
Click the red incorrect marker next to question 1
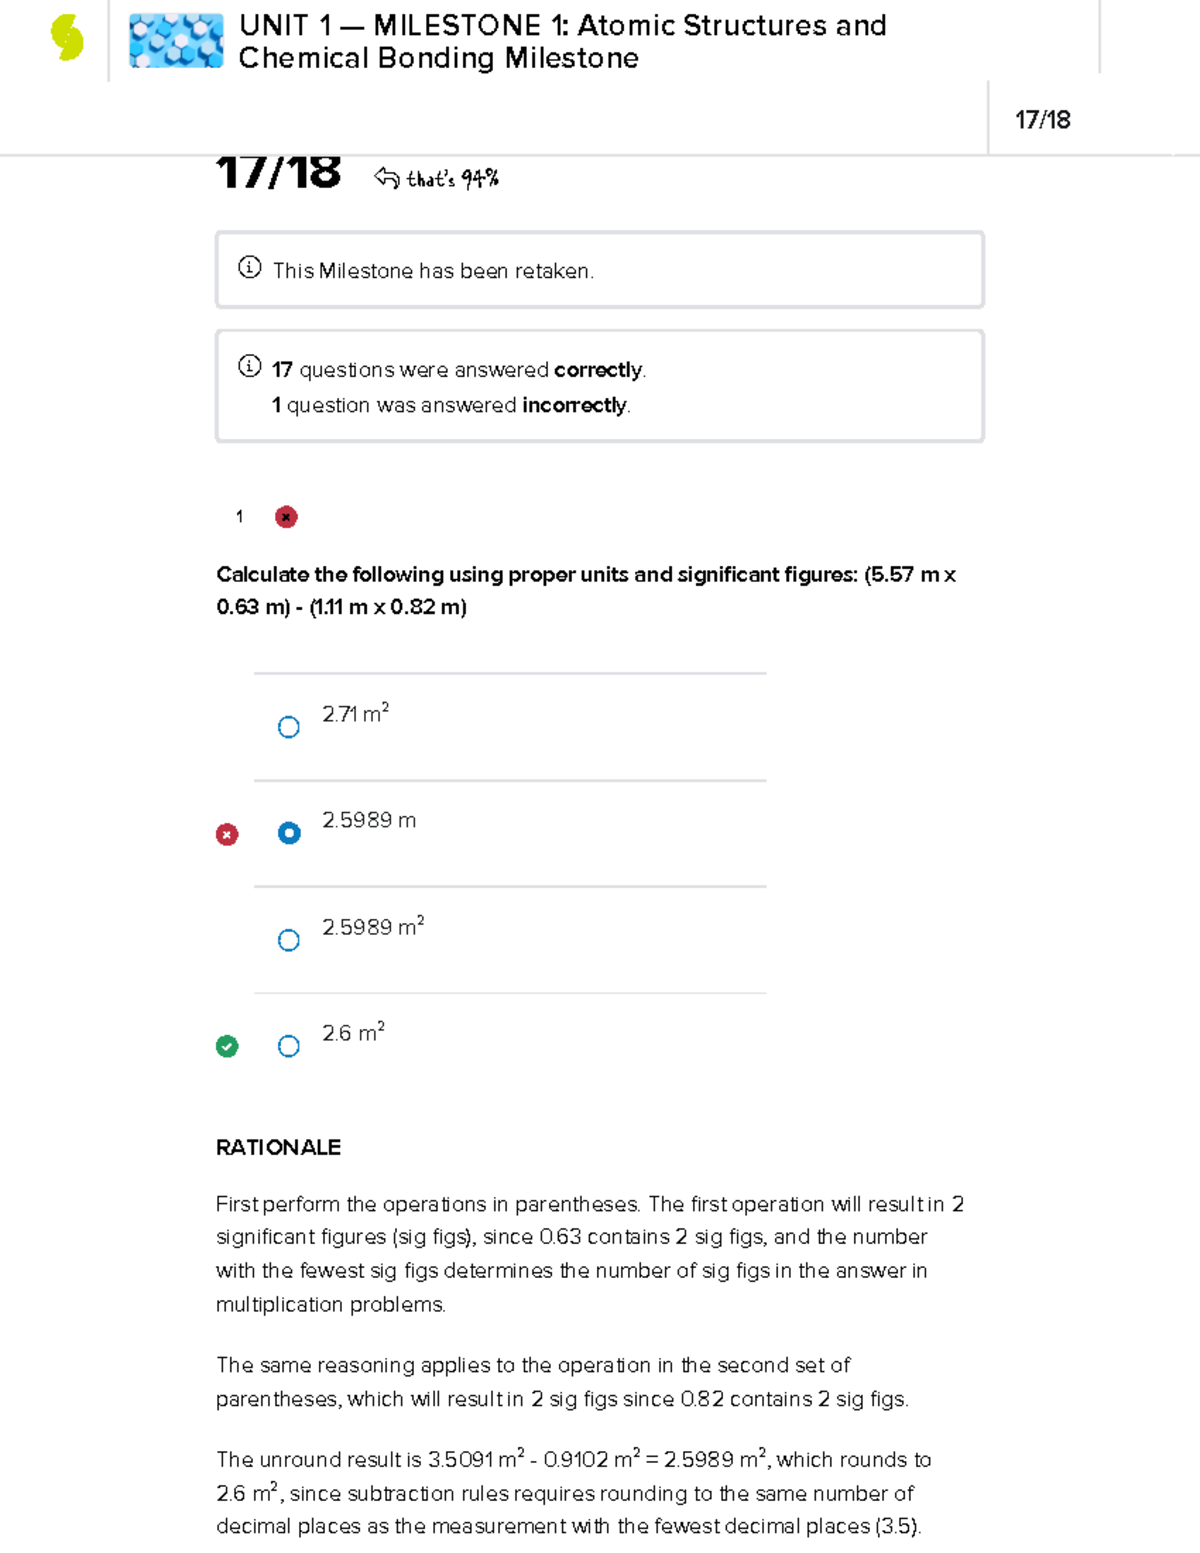point(286,517)
